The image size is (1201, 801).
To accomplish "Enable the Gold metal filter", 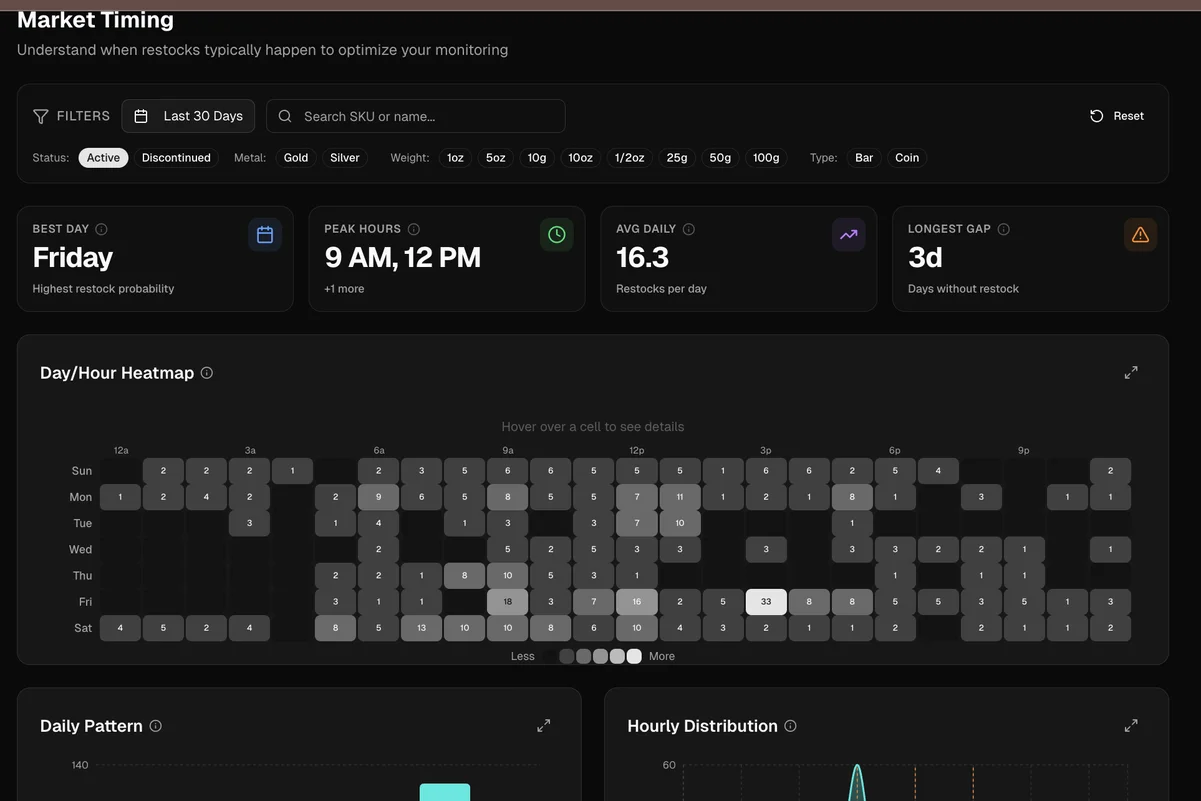I will (296, 158).
